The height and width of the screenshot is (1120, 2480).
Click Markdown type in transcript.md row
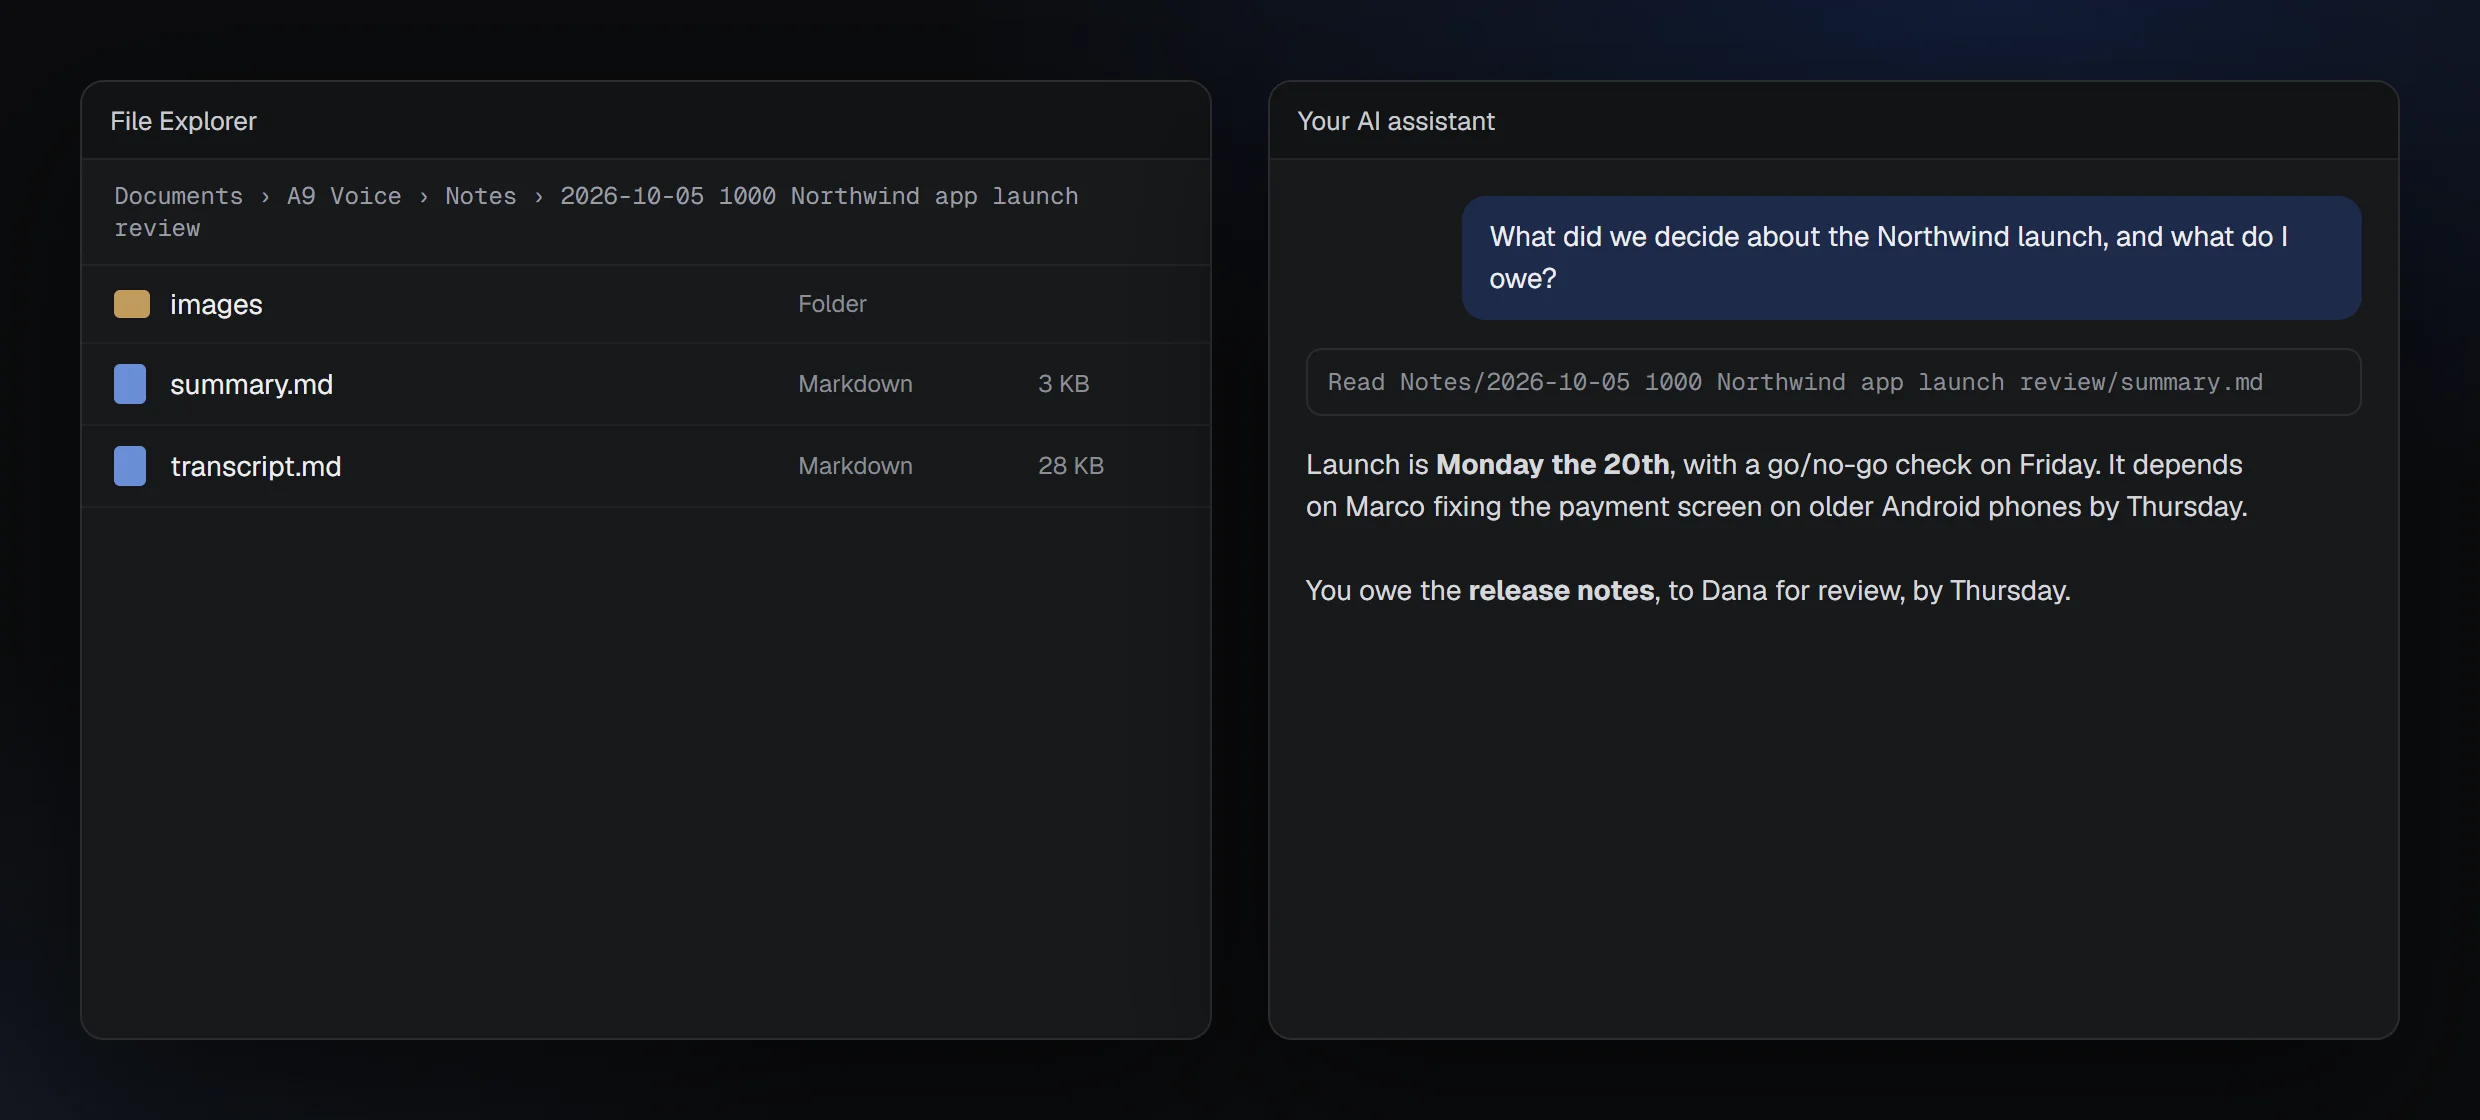855,466
